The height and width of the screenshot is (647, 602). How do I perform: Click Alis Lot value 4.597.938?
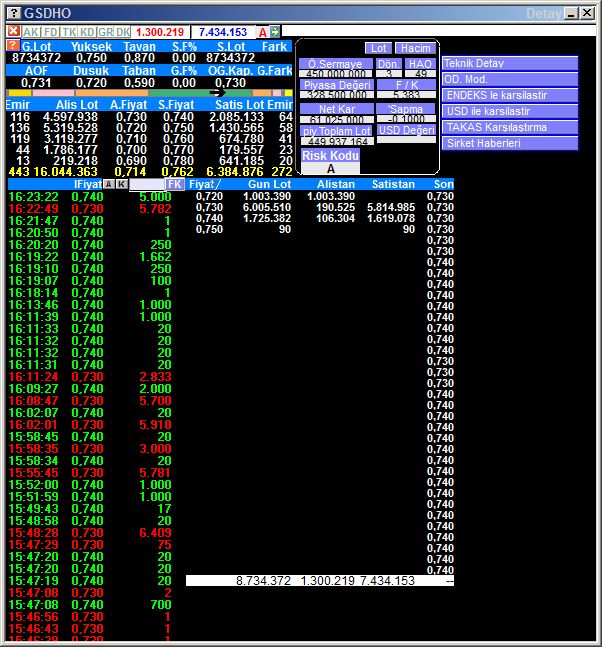pyautogui.click(x=70, y=117)
